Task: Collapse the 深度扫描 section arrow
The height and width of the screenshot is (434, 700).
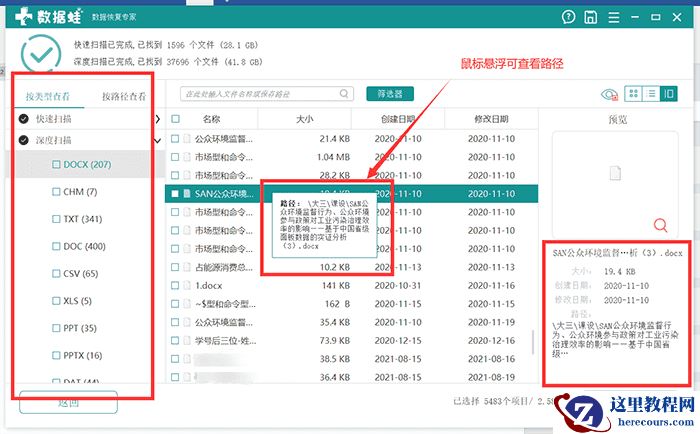Action: [x=158, y=141]
